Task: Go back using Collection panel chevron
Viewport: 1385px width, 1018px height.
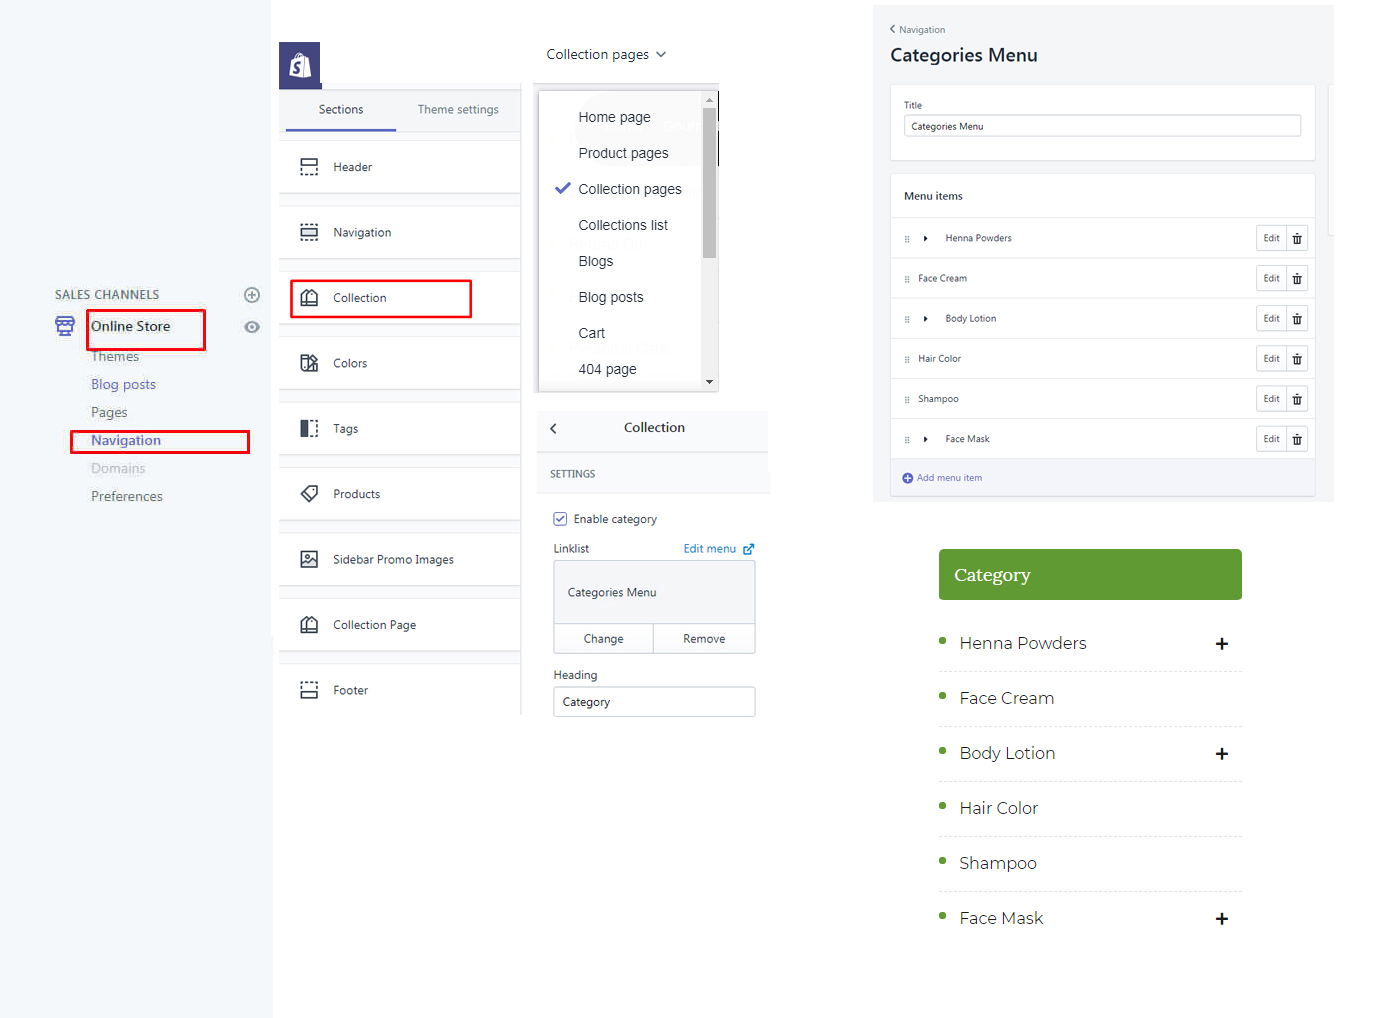Action: pos(553,428)
